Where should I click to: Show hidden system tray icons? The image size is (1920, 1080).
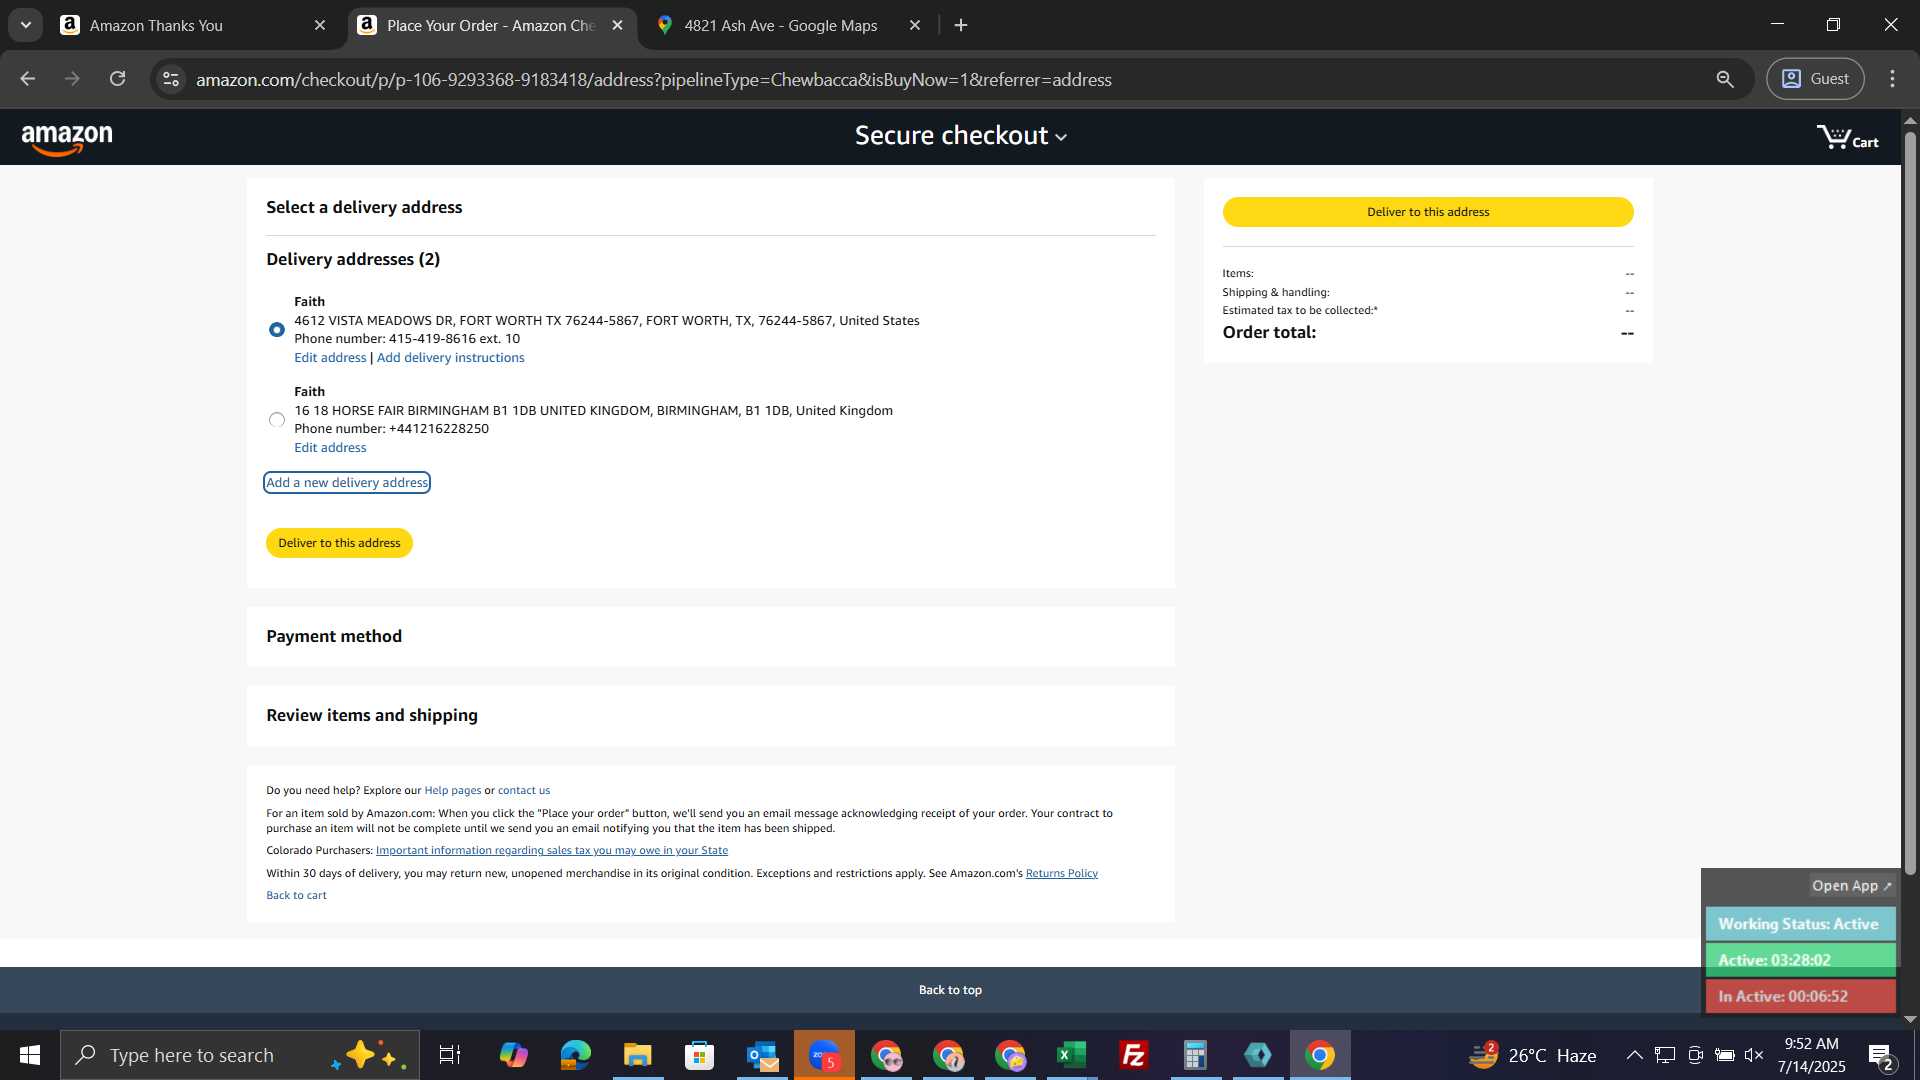[1634, 1055]
